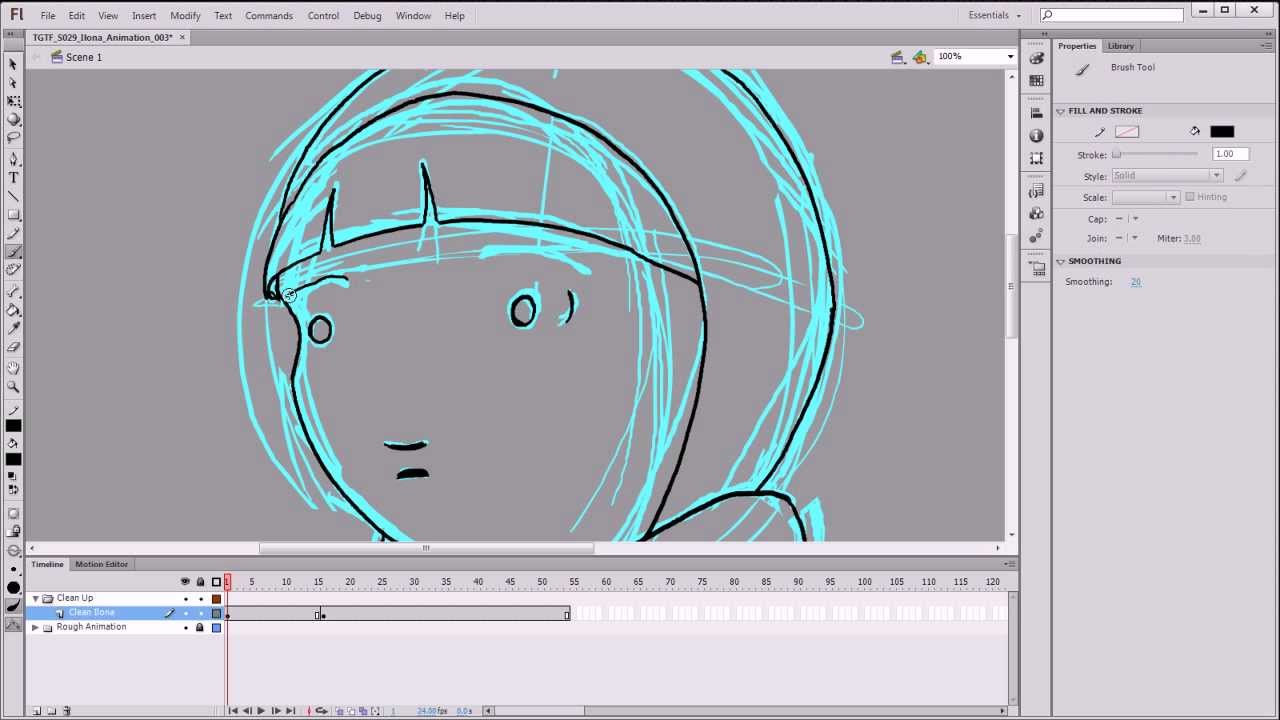The height and width of the screenshot is (720, 1280).
Task: Toggle lock dot of the Clean Up folder
Action: click(x=200, y=599)
